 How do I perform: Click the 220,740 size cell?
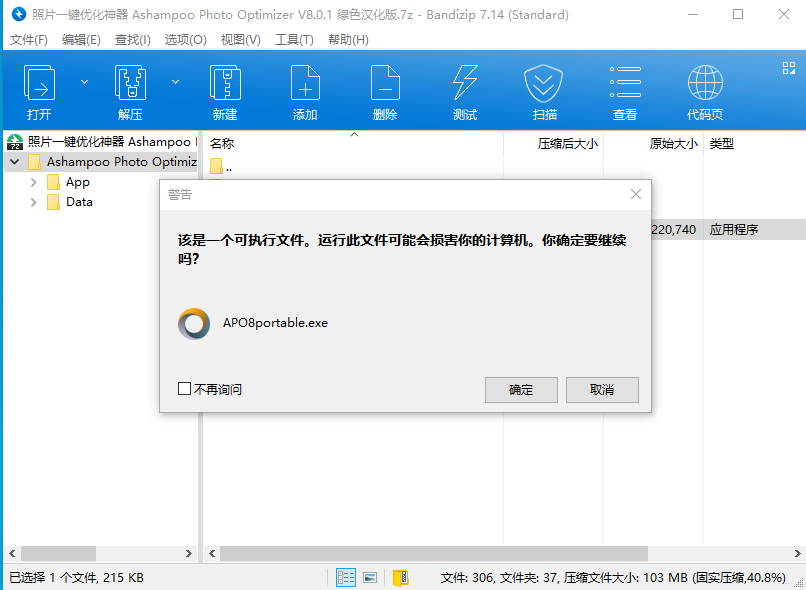(673, 230)
